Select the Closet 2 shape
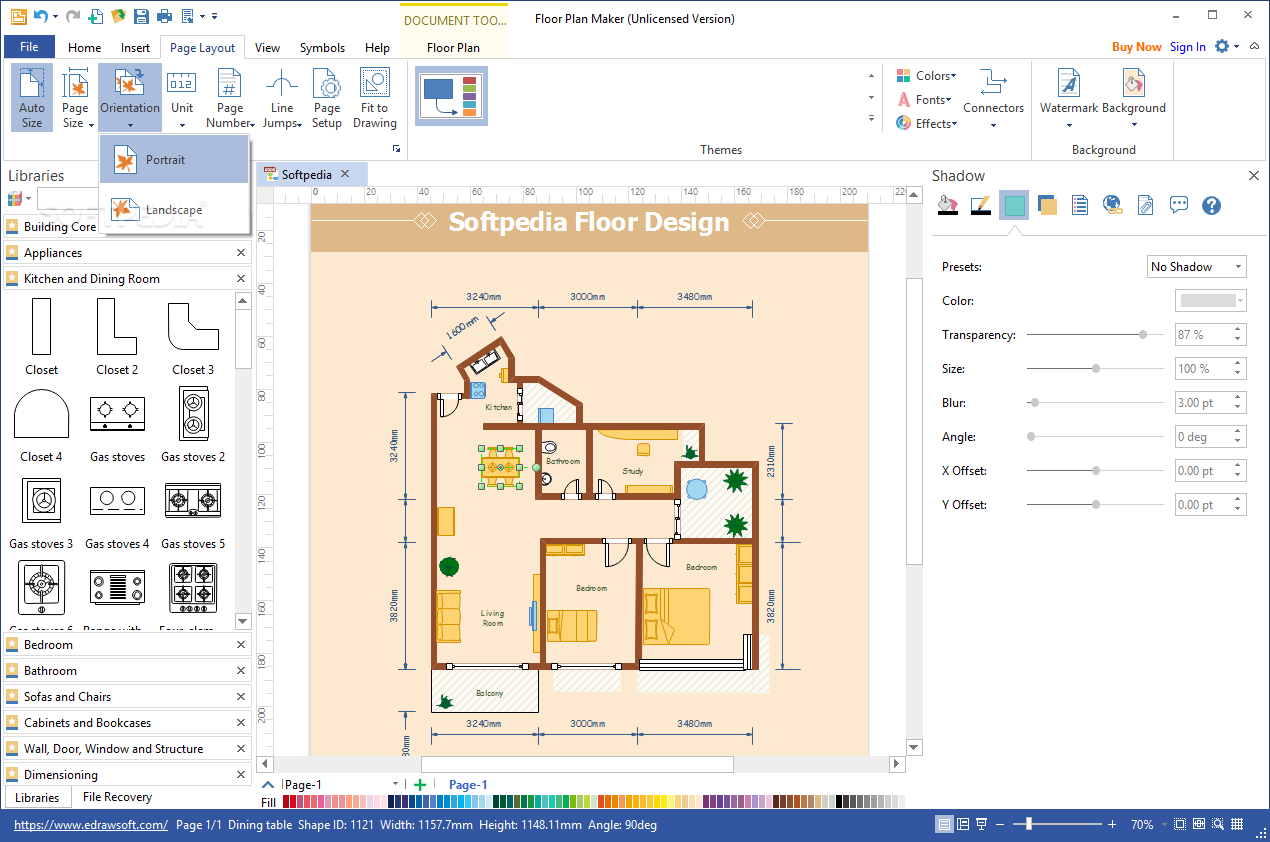 117,338
